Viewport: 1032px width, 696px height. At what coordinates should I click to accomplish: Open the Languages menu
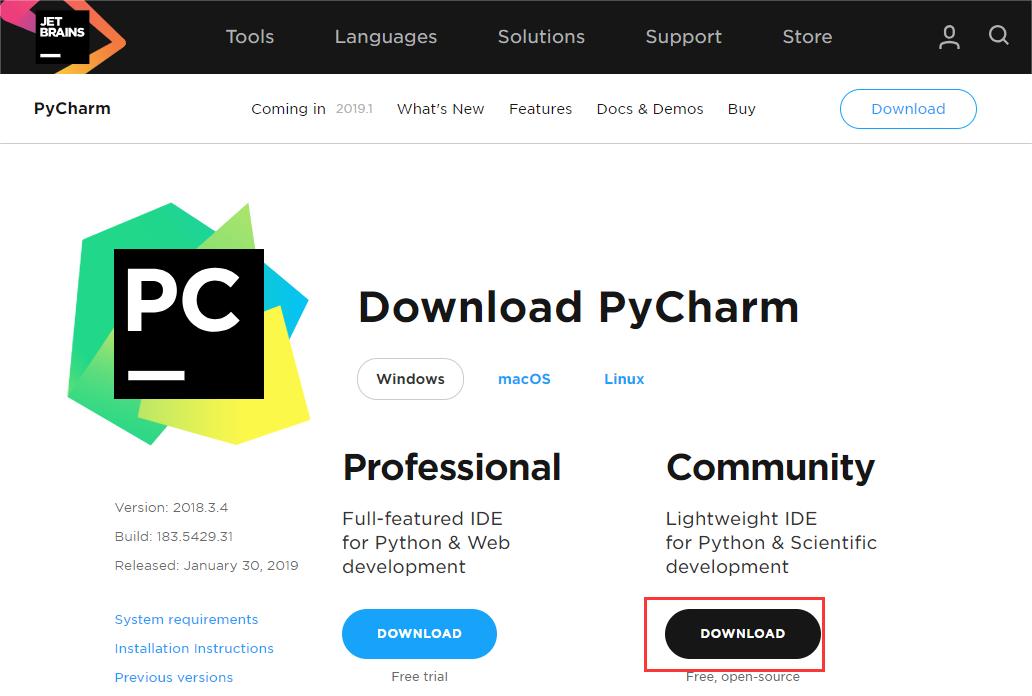[x=386, y=37]
